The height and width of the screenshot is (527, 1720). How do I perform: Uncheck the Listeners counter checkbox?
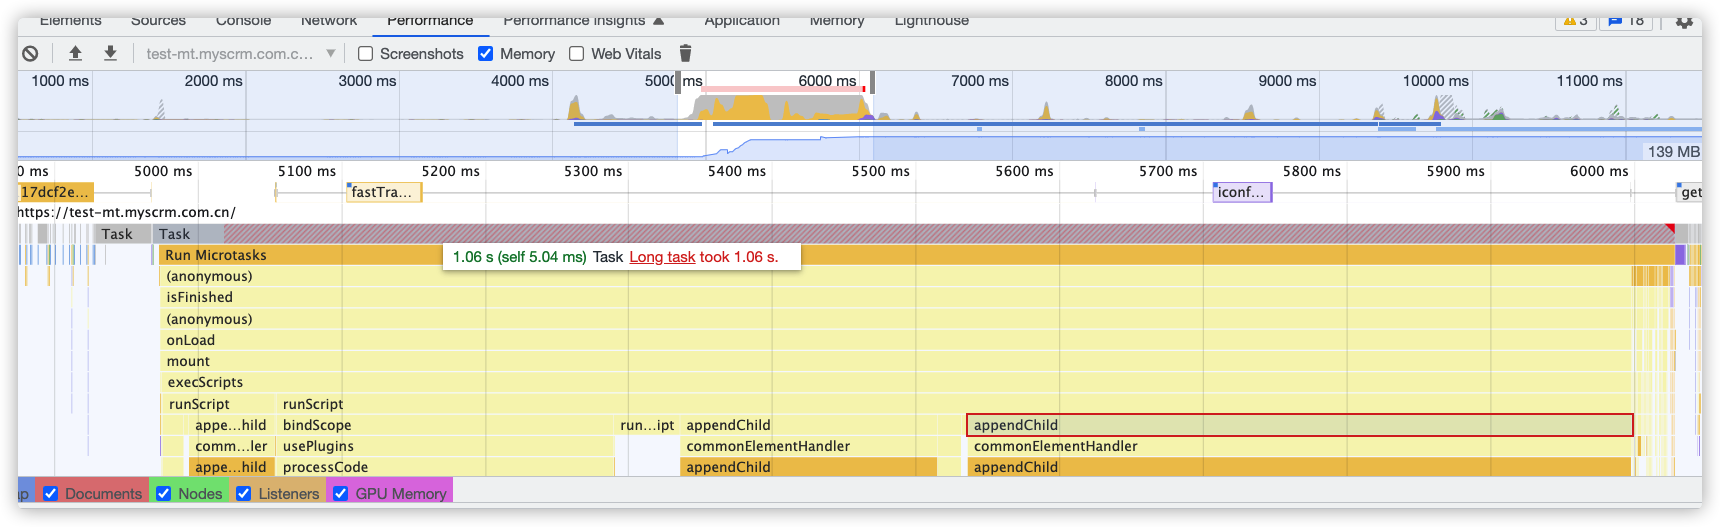pyautogui.click(x=244, y=493)
